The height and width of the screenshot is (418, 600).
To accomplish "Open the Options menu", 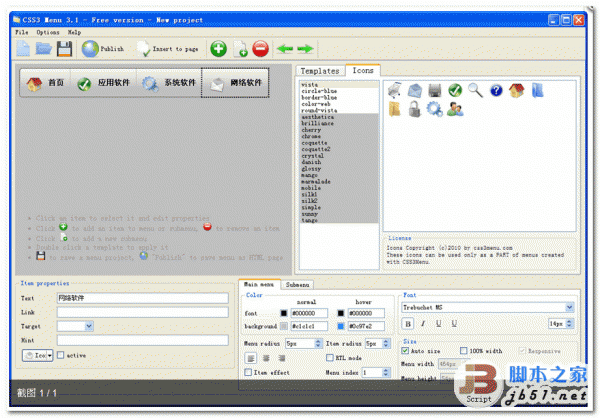I will coord(48,32).
